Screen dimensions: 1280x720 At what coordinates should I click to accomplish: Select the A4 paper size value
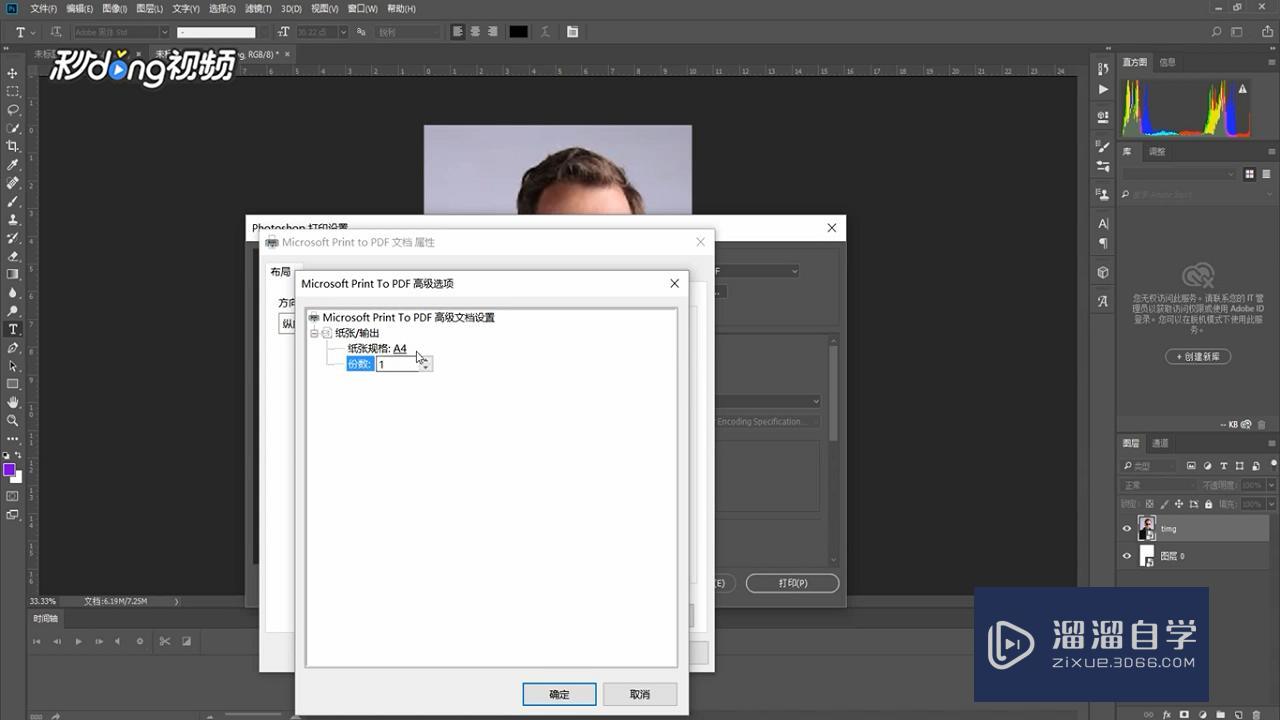pyautogui.click(x=400, y=349)
